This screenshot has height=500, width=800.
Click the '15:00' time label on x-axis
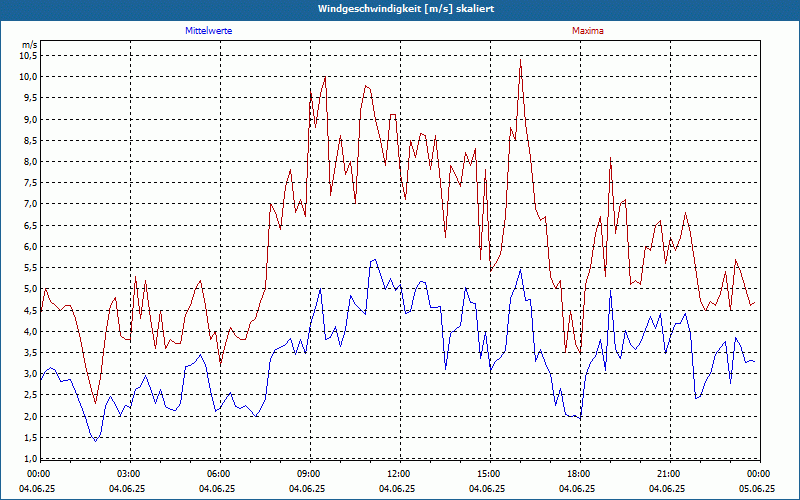488,474
